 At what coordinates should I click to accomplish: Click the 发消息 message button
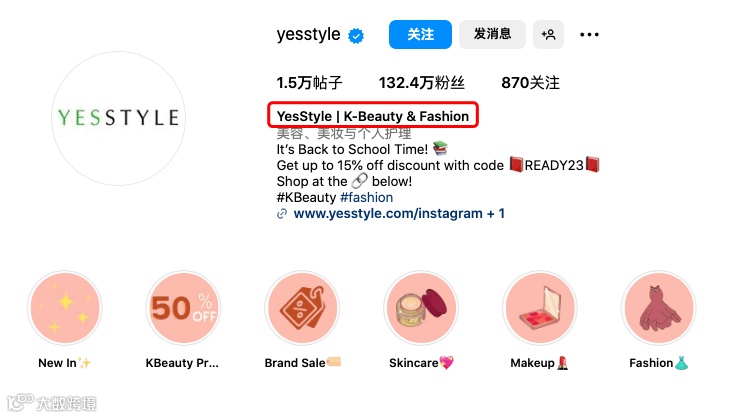click(492, 34)
